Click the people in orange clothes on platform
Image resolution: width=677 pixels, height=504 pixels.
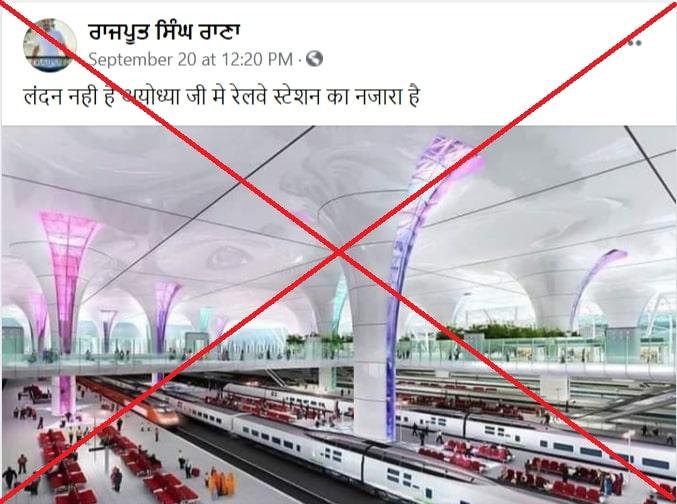point(223,482)
